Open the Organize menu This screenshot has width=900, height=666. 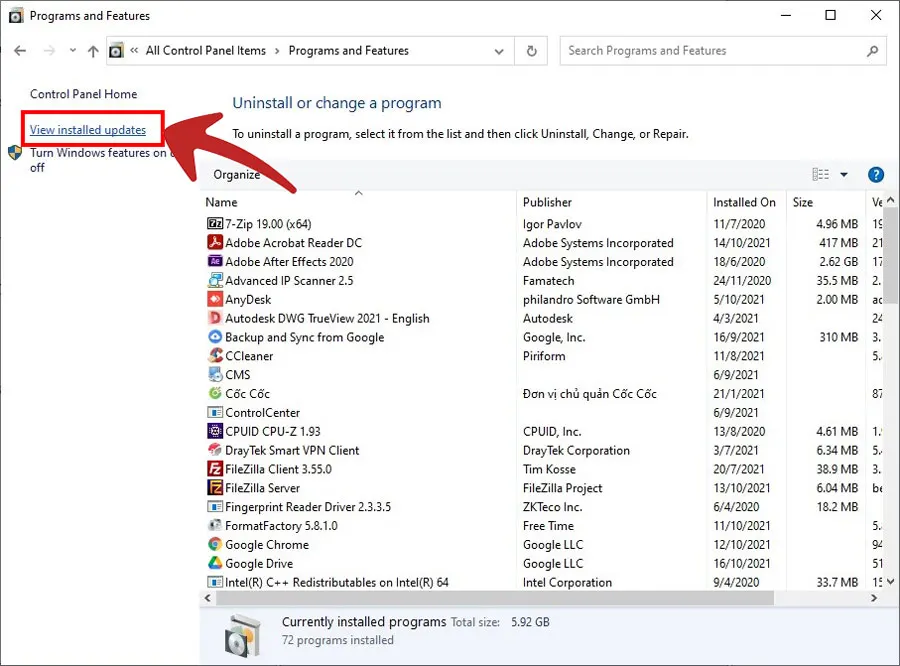pyautogui.click(x=236, y=175)
